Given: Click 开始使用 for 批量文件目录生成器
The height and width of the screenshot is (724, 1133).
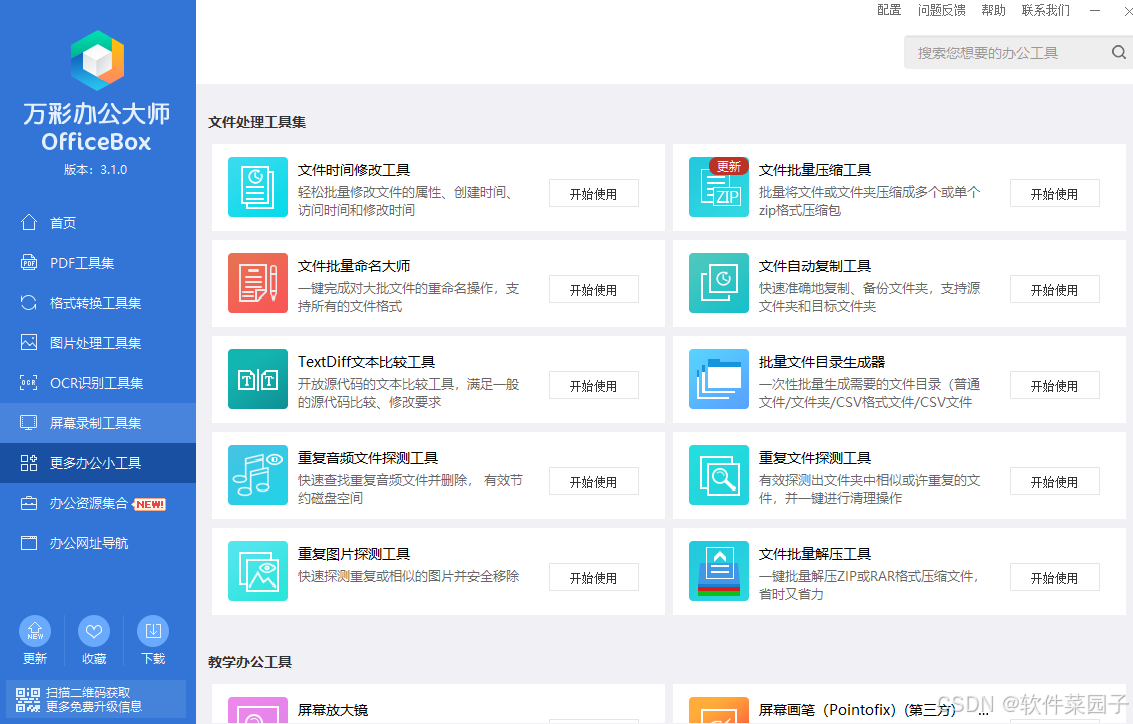Looking at the screenshot, I should point(1054,386).
